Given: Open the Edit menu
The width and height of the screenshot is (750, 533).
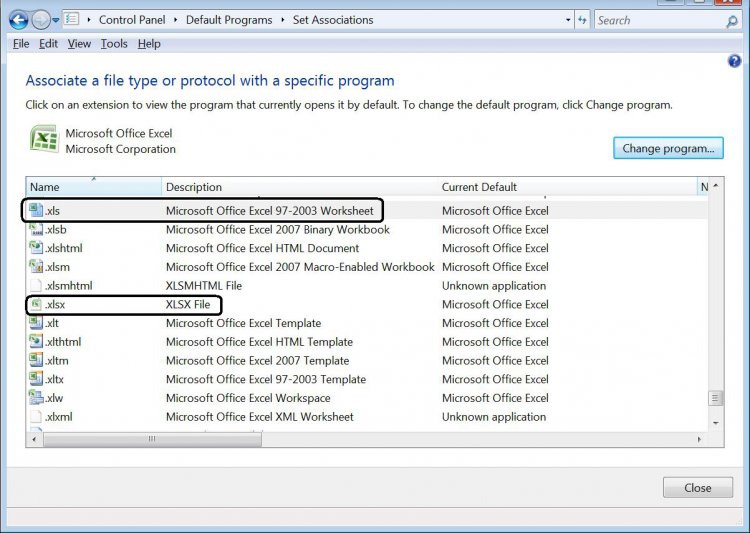Looking at the screenshot, I should click(48, 44).
